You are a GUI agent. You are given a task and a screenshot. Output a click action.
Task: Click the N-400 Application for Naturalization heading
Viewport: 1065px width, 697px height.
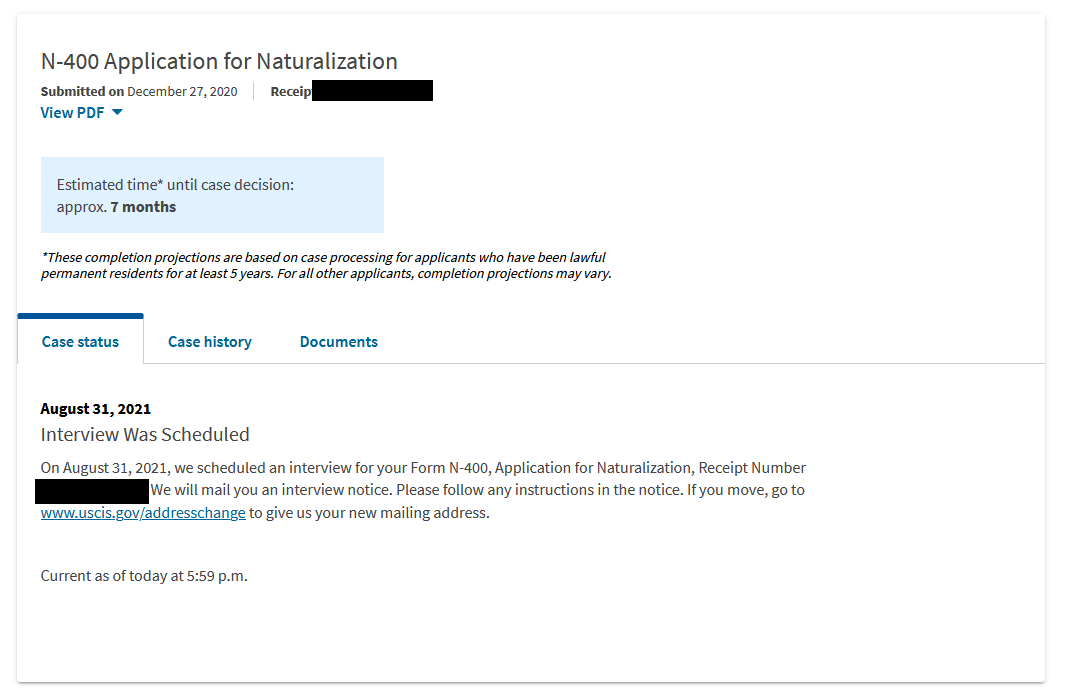[x=219, y=61]
